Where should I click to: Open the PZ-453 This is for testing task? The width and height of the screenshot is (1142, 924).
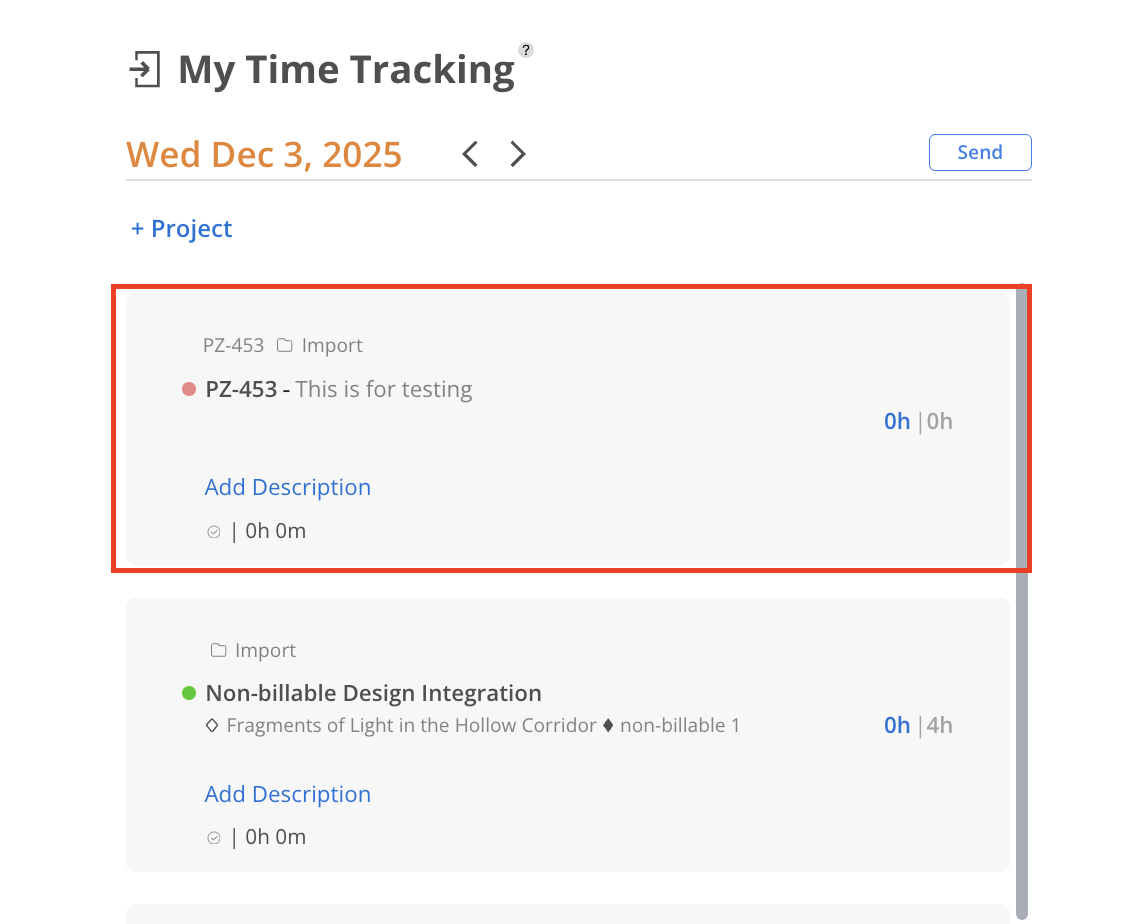[x=339, y=389]
